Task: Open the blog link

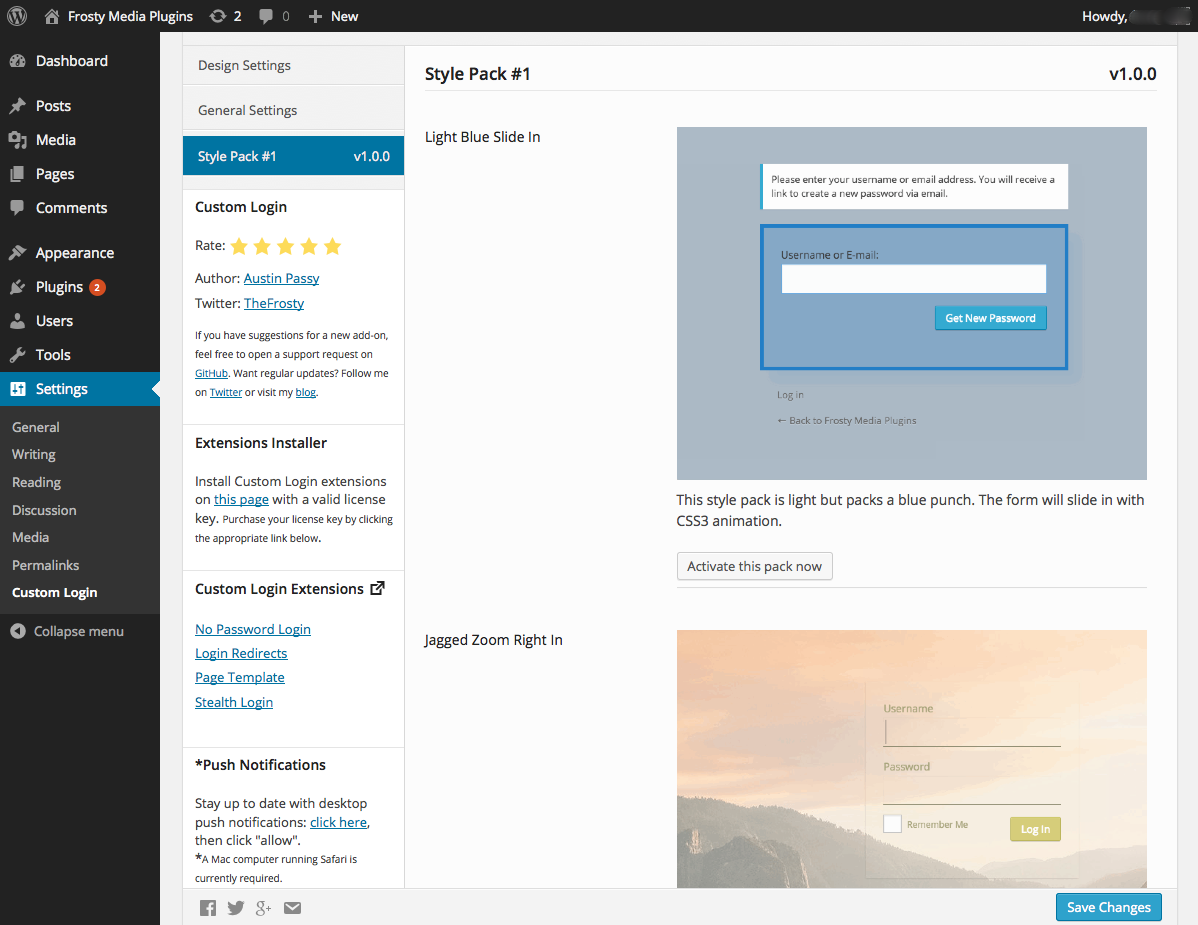Action: (x=306, y=392)
